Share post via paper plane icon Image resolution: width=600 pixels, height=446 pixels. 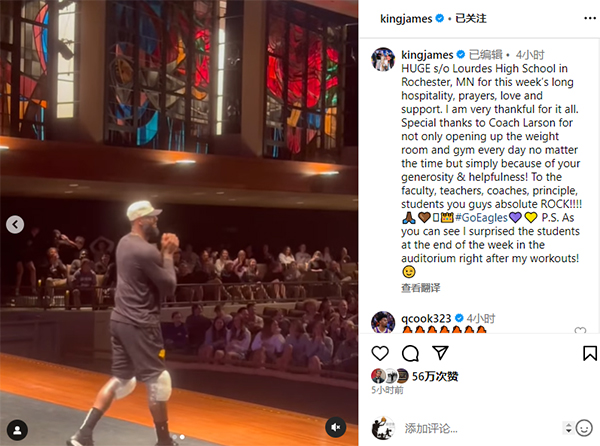pos(440,353)
